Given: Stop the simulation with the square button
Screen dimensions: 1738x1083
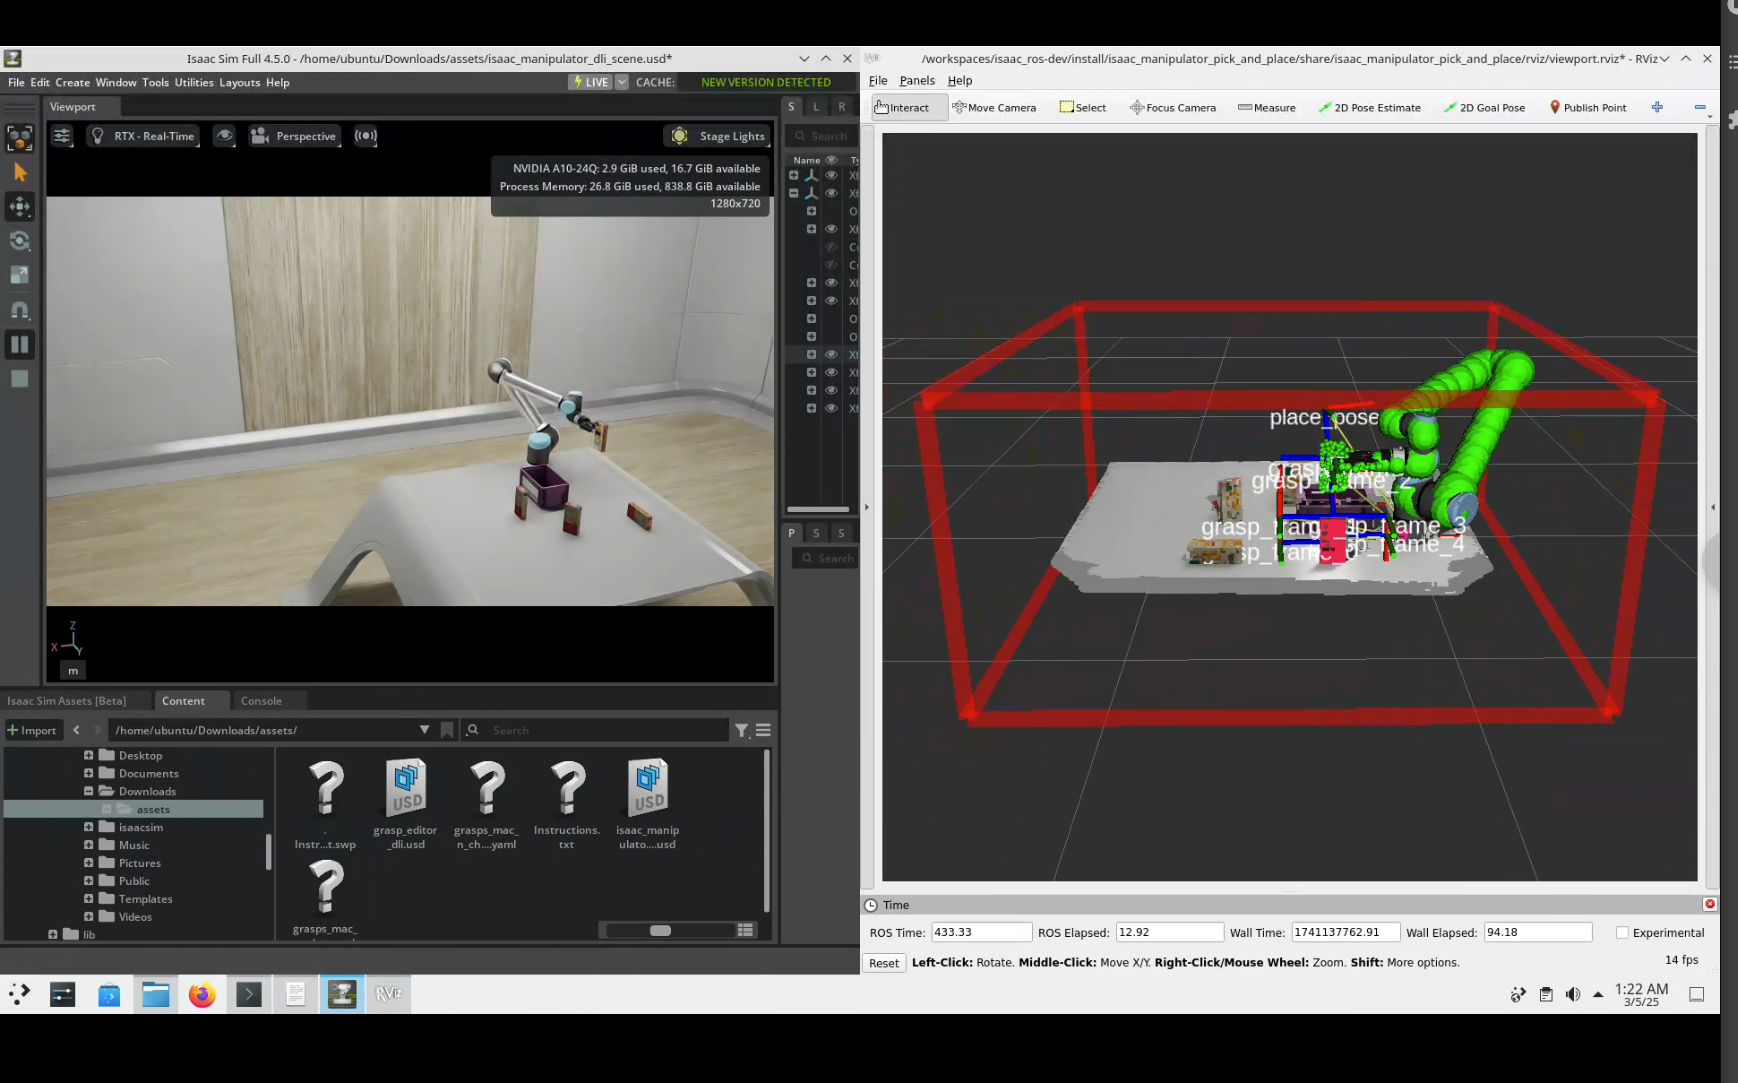Looking at the screenshot, I should [20, 379].
